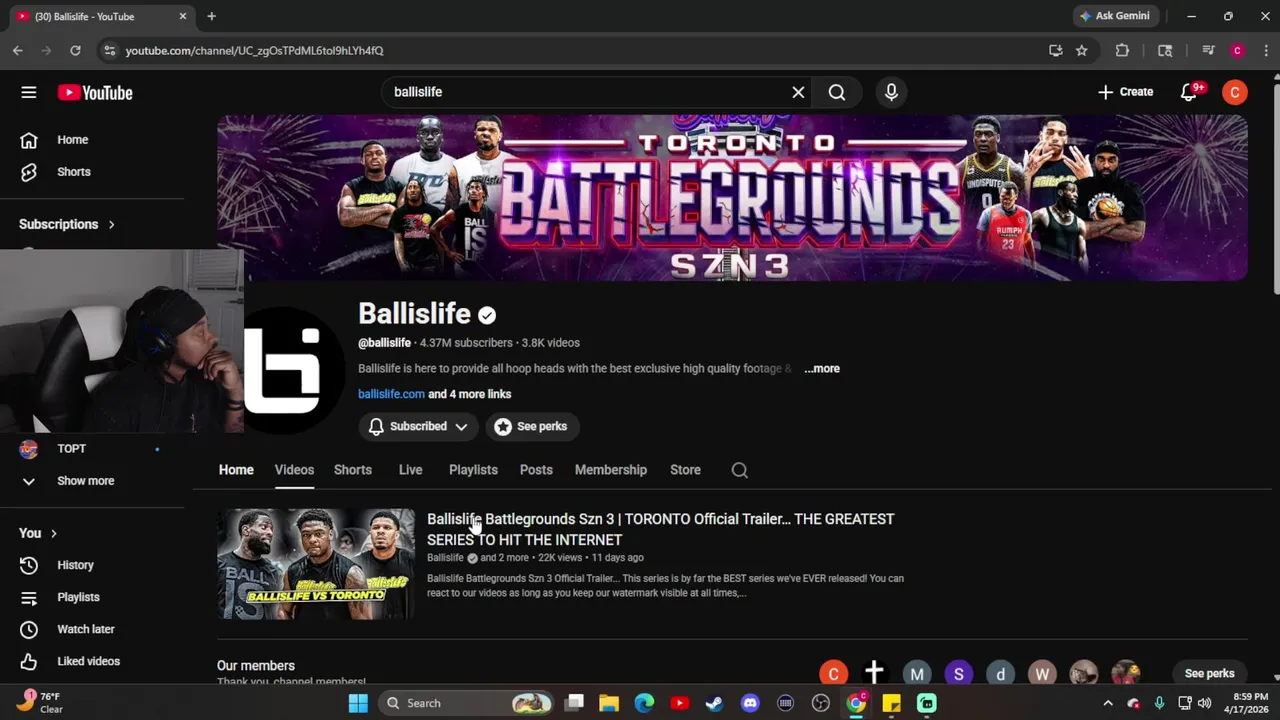The image size is (1280, 720).
Task: Open the account avatar menu in YouTube
Action: pyautogui.click(x=1235, y=92)
